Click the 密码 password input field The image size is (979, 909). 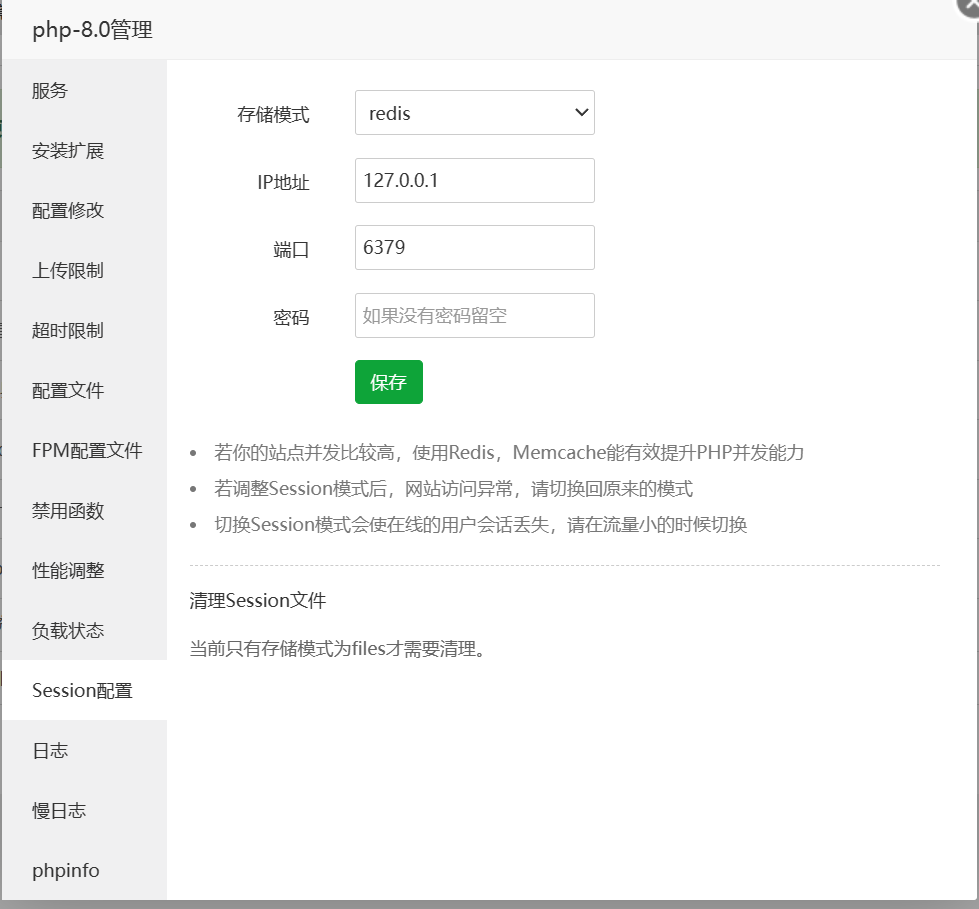click(x=474, y=314)
